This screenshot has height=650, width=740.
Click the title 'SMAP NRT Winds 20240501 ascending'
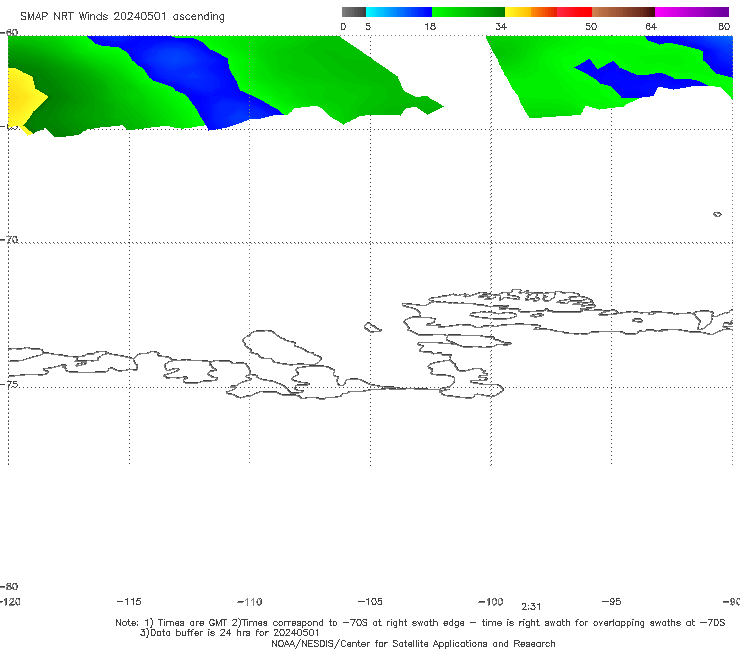pyautogui.click(x=122, y=16)
